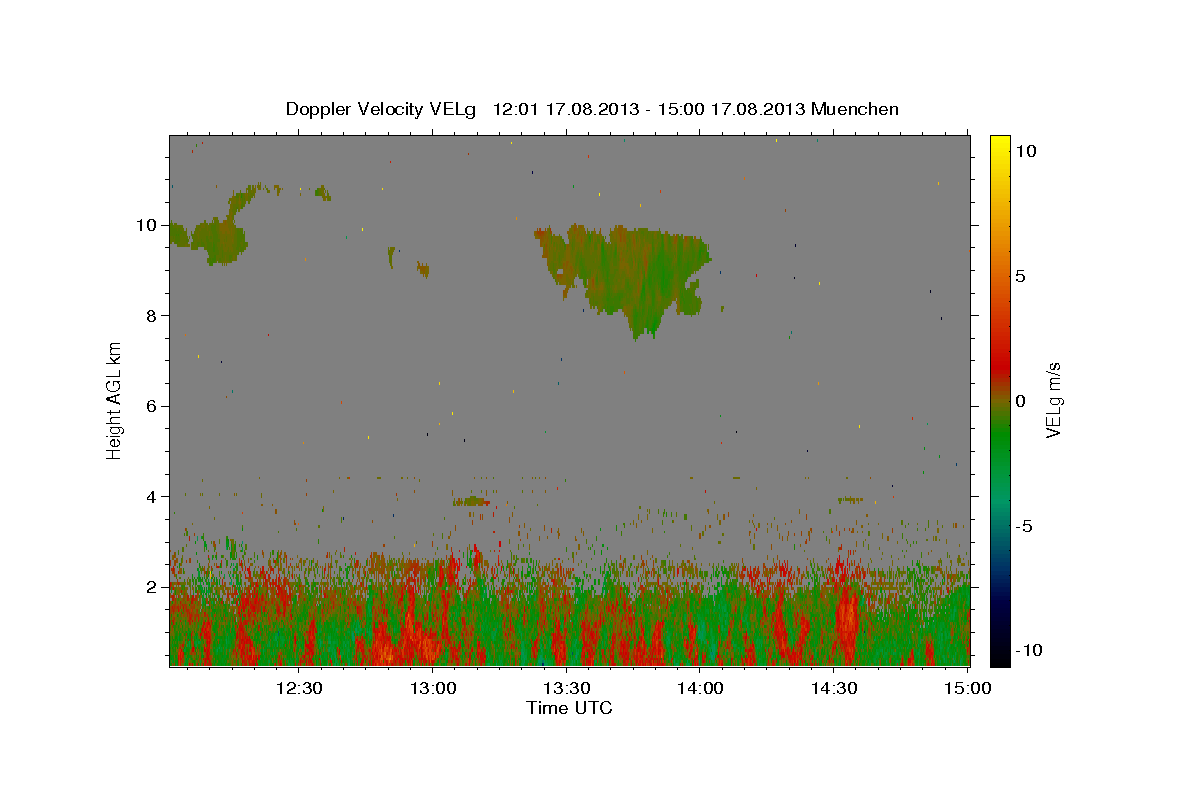This screenshot has width=1200, height=800.
Task: Click the 14:30 time tick label
Action: pos(834,688)
